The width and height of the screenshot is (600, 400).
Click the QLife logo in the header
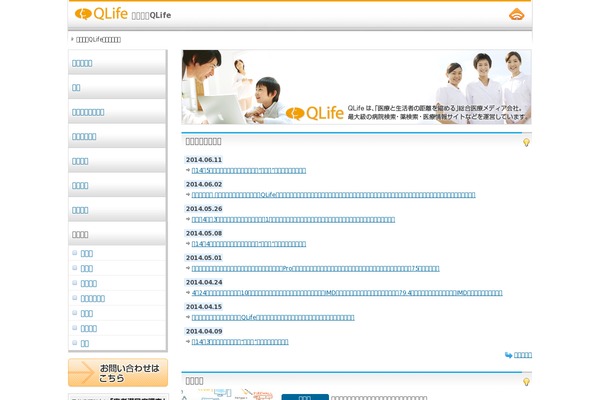101,14
